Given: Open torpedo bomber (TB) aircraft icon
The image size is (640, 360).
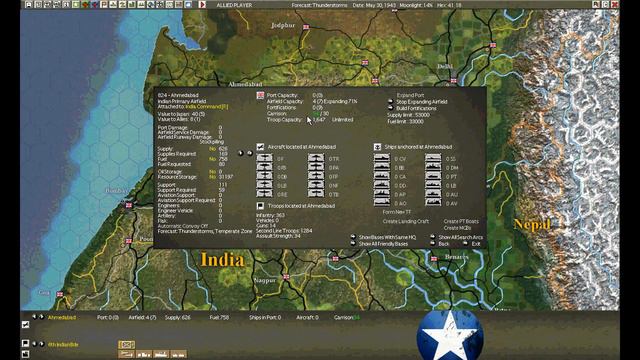Looking at the screenshot, I should [316, 194].
